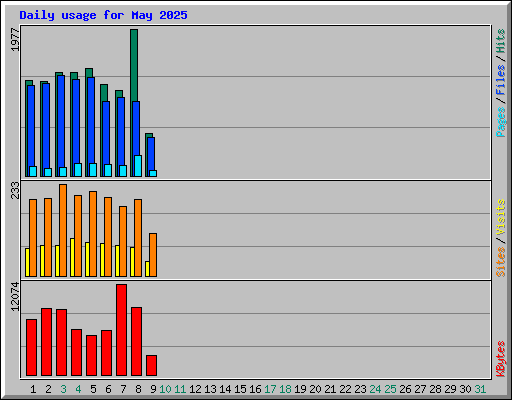
Task: Click the Pages legend label
Action: click(501, 122)
